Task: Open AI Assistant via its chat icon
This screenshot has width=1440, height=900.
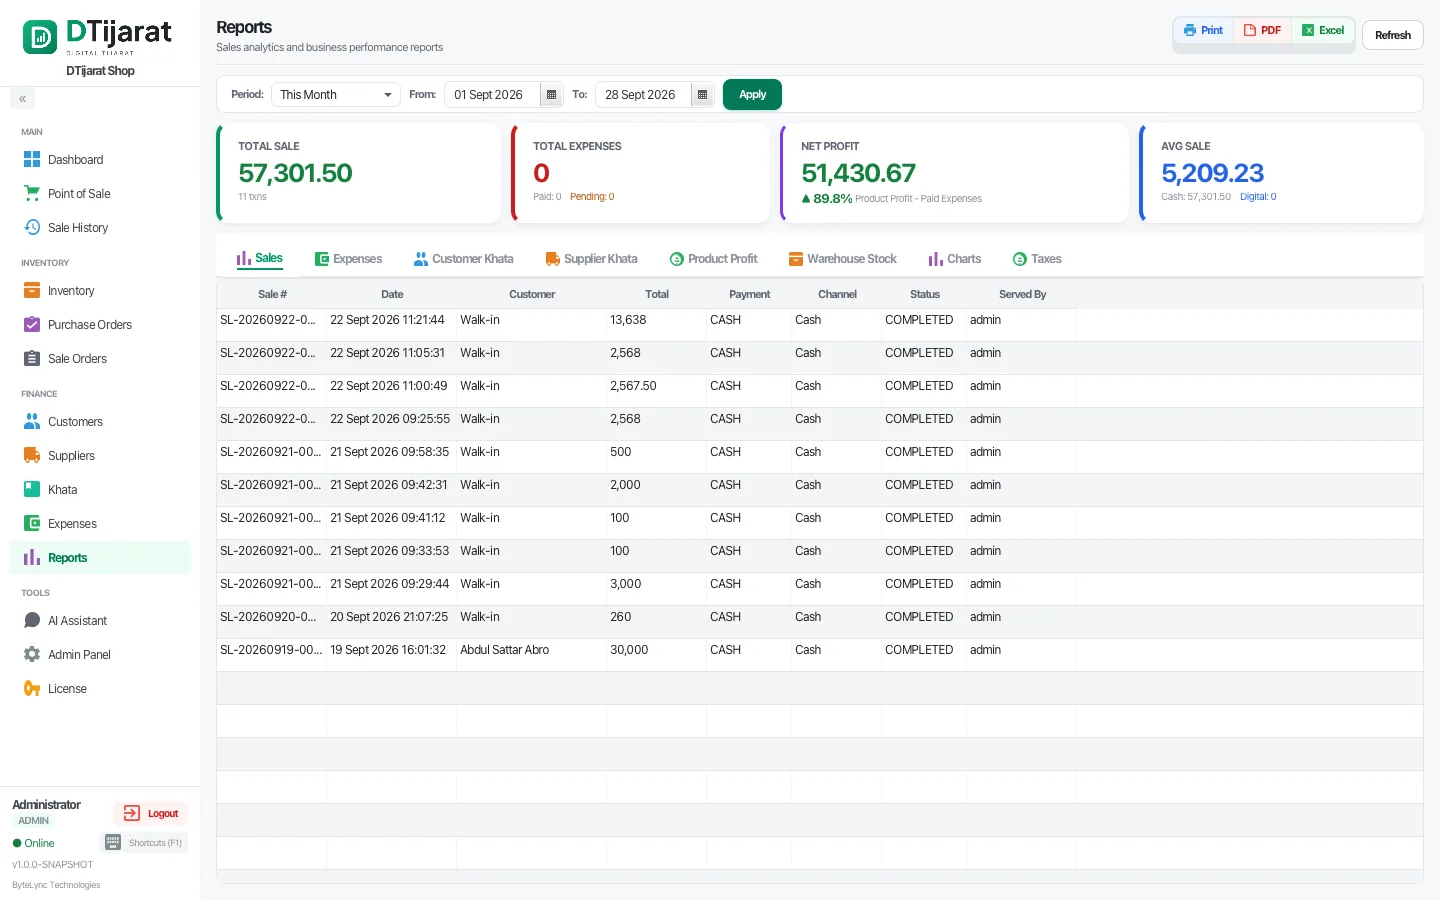Action: coord(32,621)
